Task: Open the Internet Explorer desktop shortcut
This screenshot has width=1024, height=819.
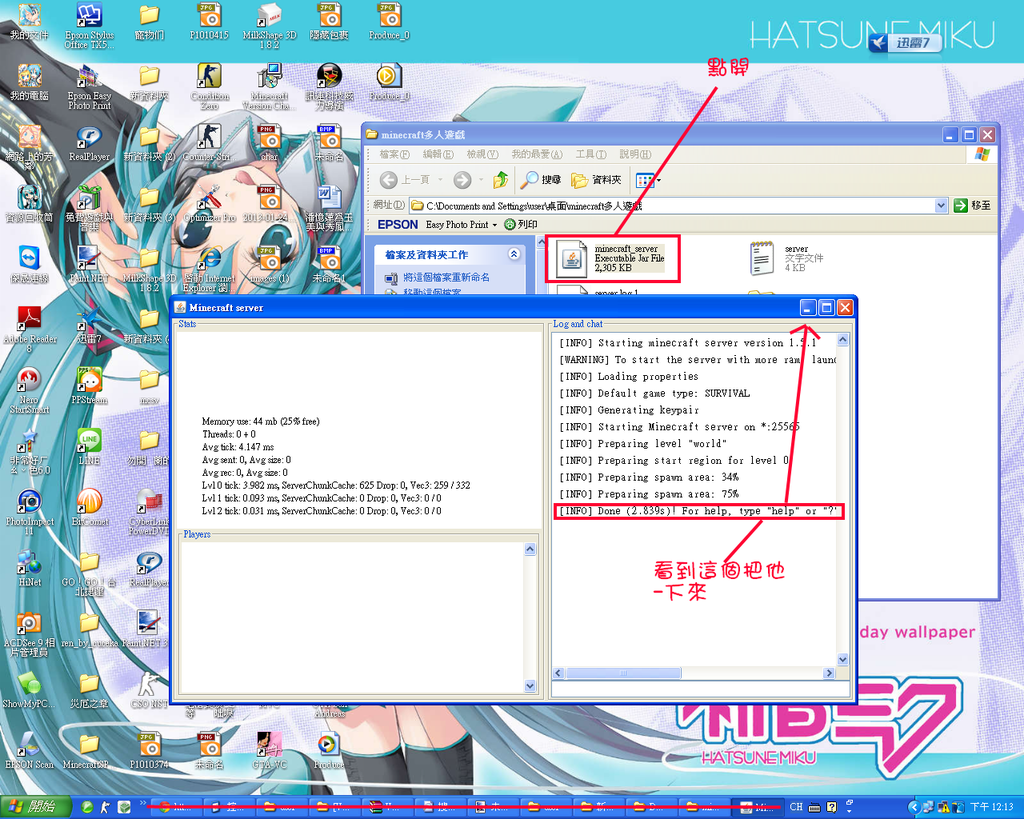Action: click(x=210, y=269)
